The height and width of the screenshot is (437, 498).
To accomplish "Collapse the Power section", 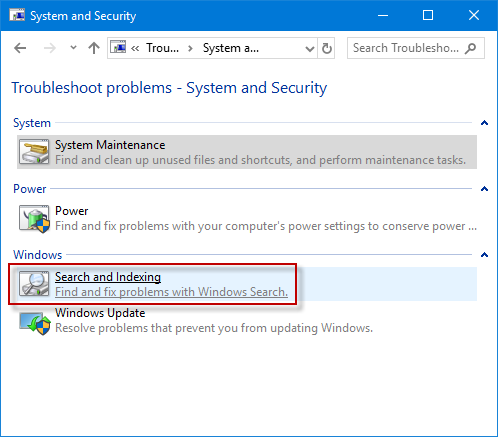I will [484, 189].
